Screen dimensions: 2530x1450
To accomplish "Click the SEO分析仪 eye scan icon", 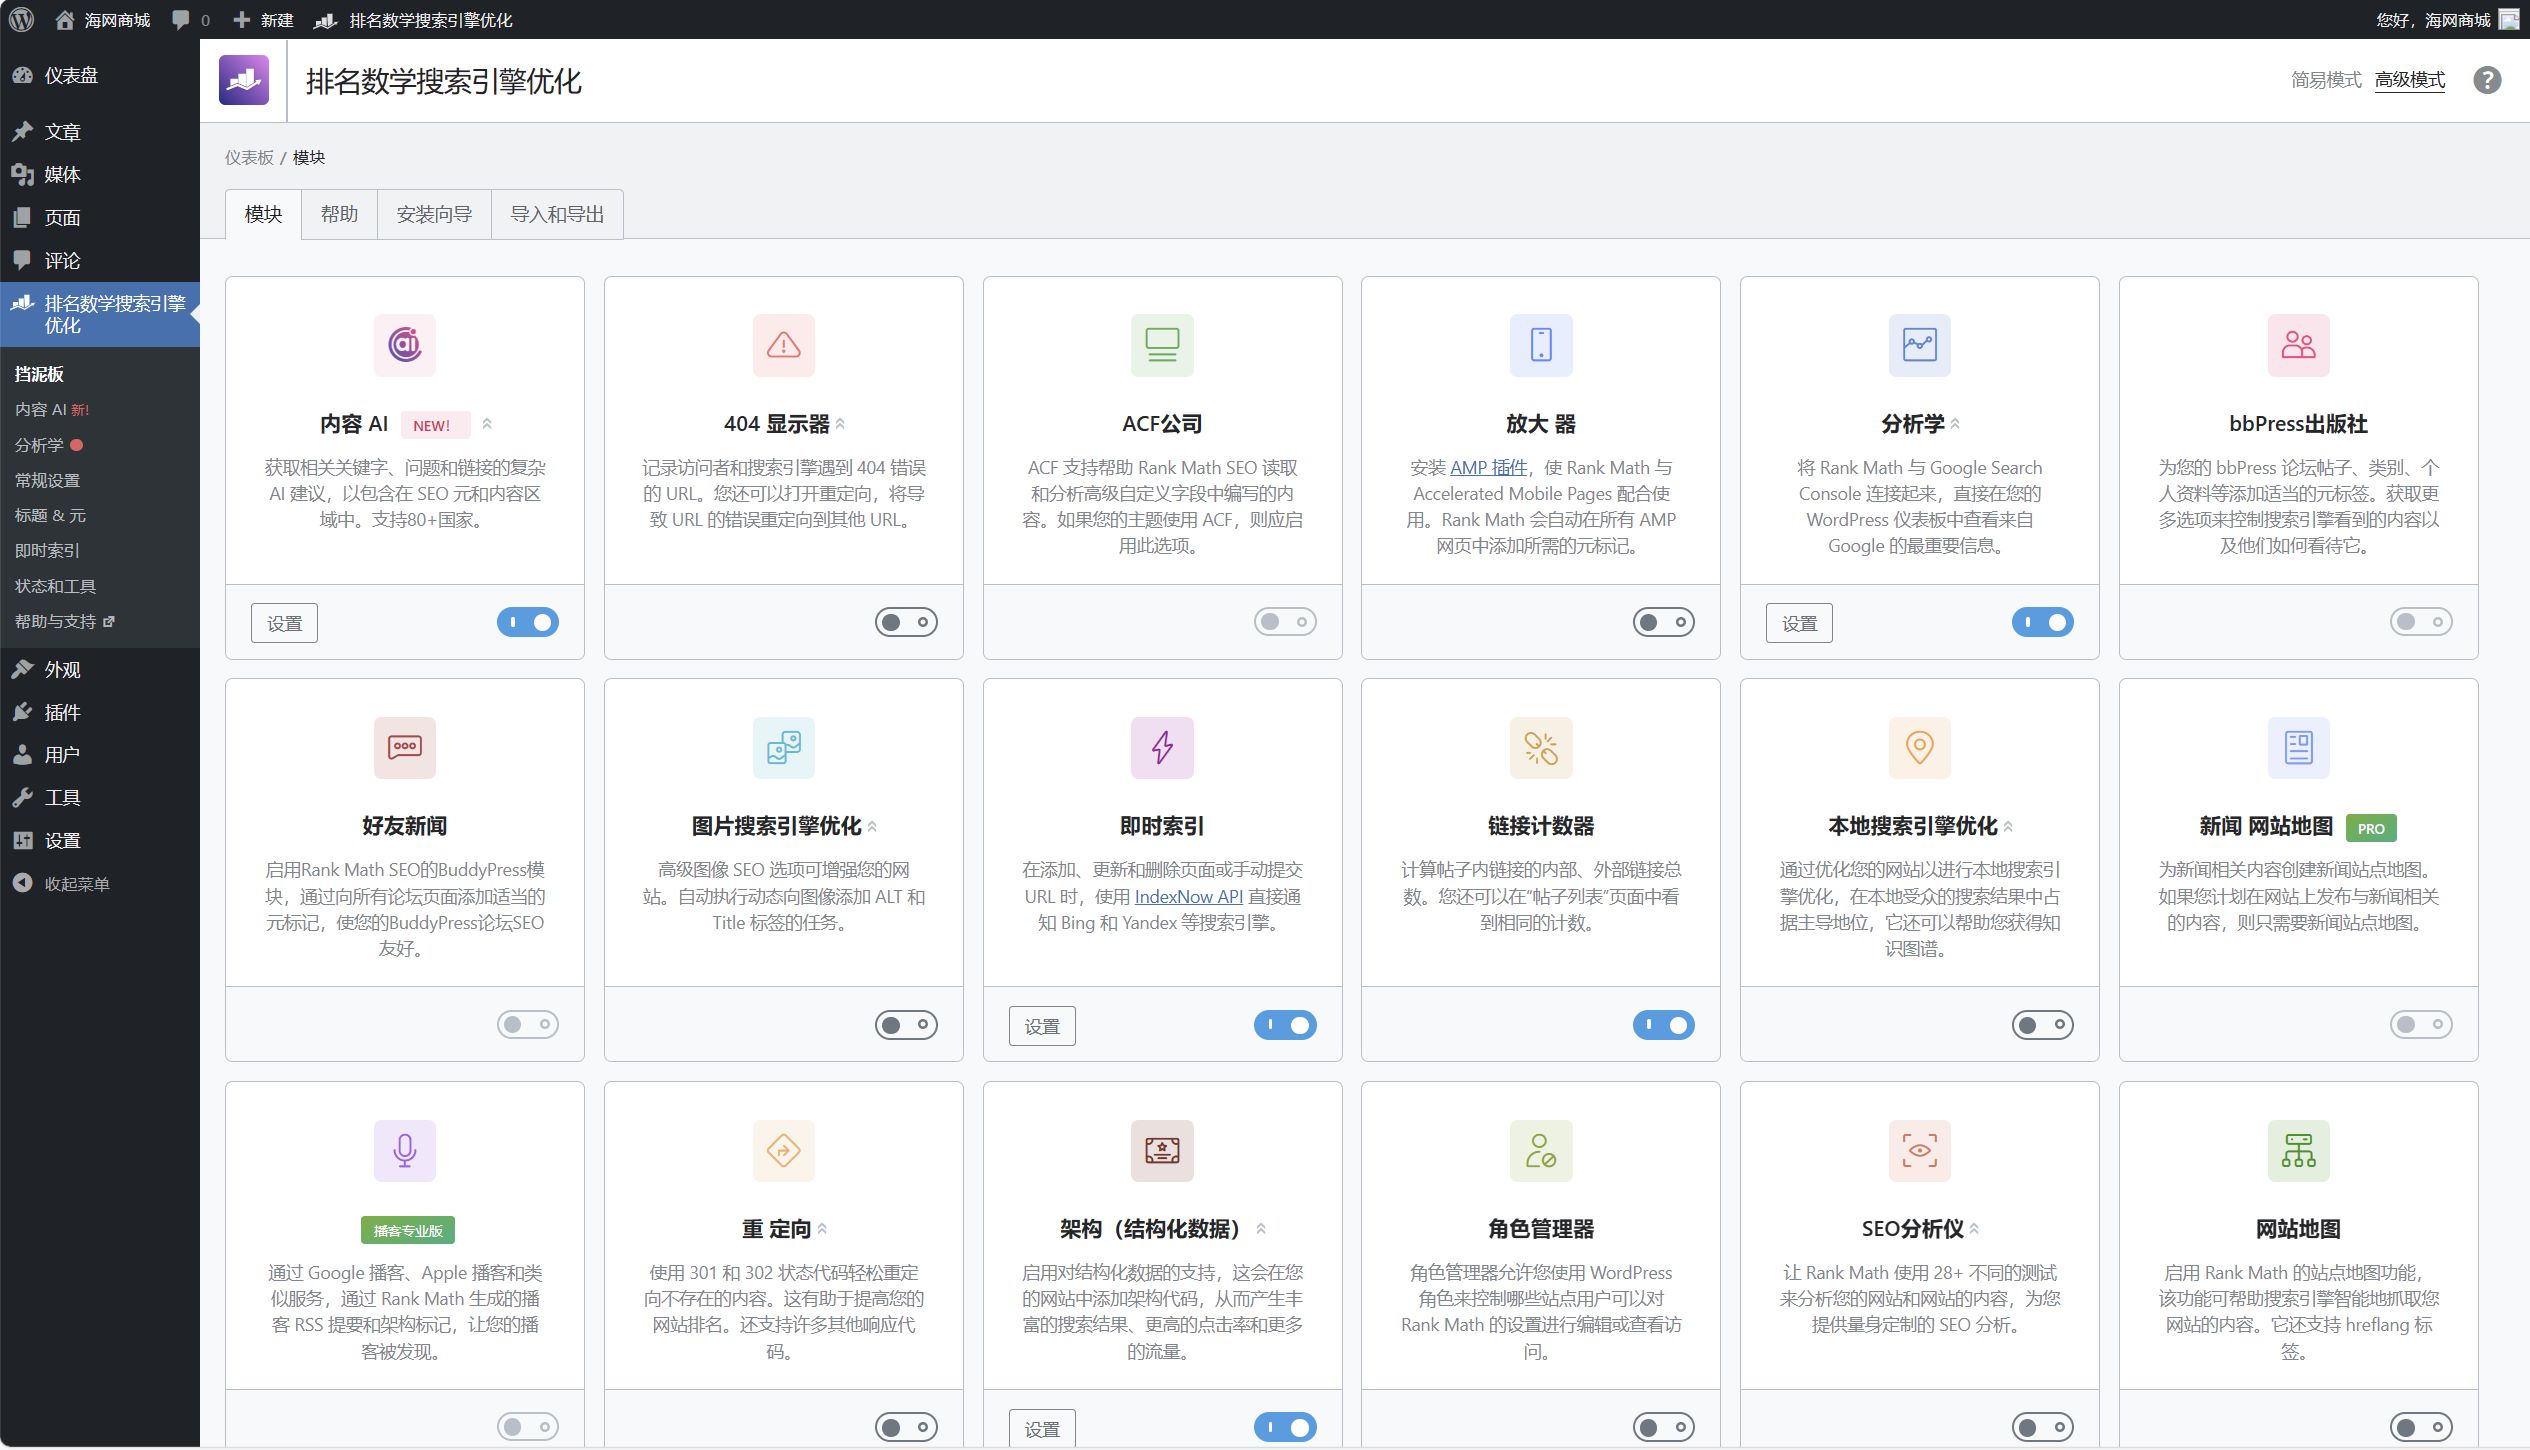I will [x=1920, y=1150].
